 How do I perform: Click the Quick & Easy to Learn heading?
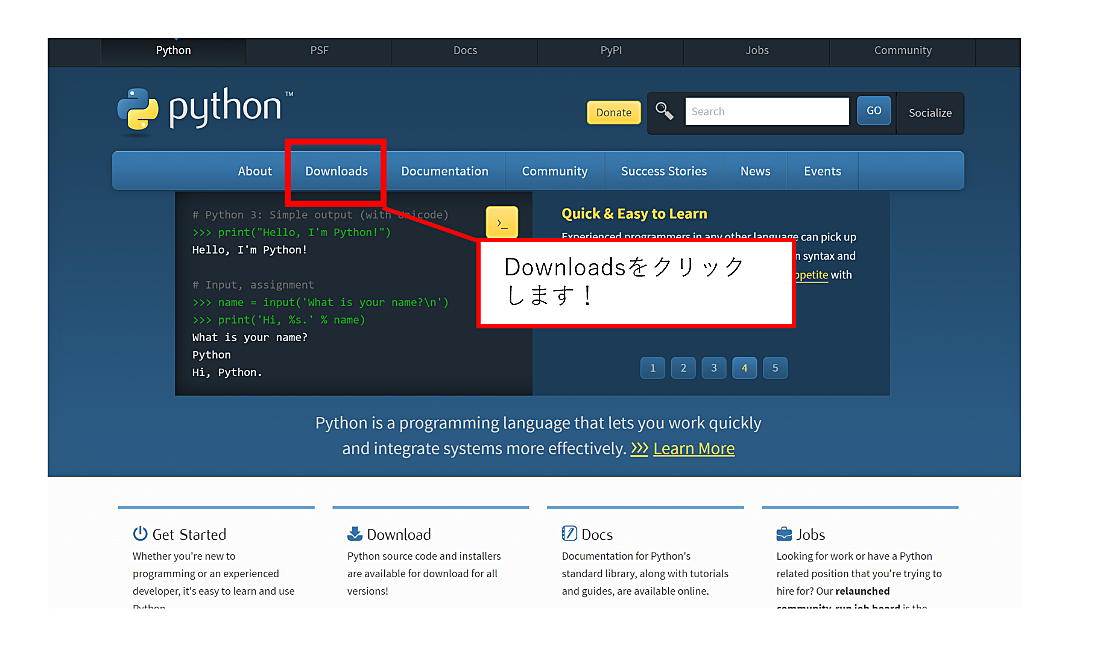click(x=634, y=214)
